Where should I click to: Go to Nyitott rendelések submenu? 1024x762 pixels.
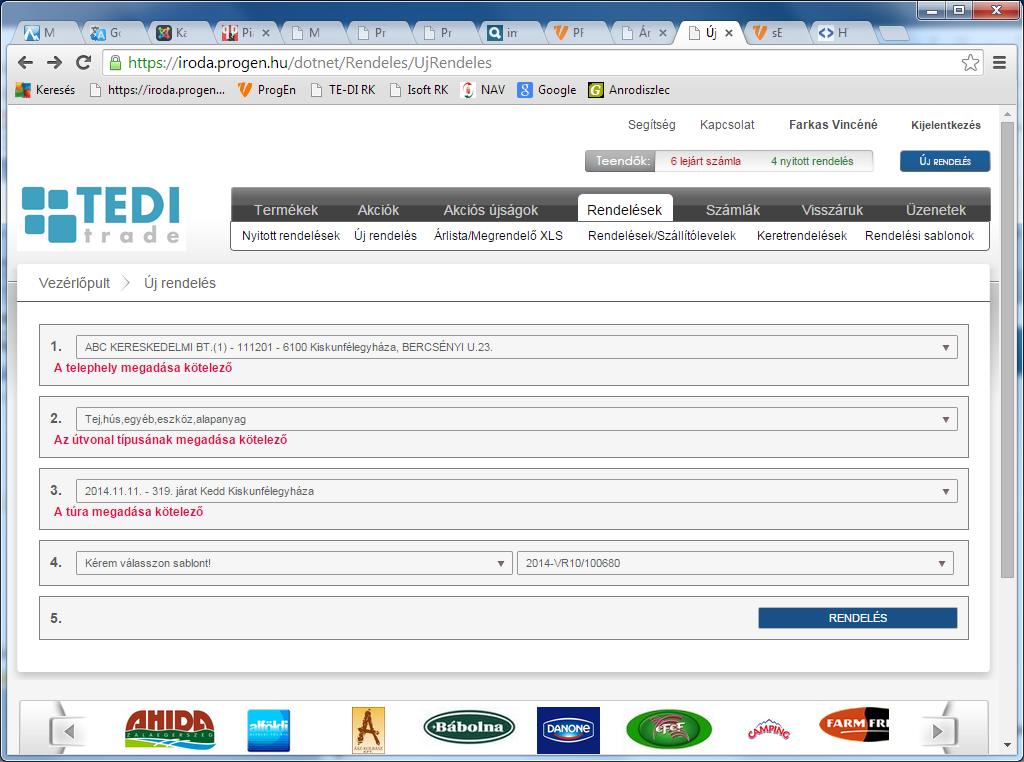[x=291, y=236]
